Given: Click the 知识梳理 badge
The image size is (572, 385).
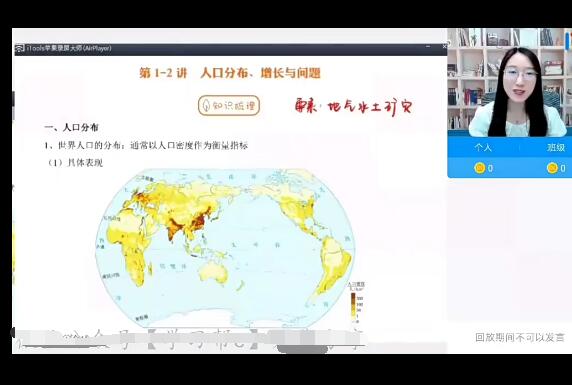Looking at the screenshot, I should (x=229, y=106).
